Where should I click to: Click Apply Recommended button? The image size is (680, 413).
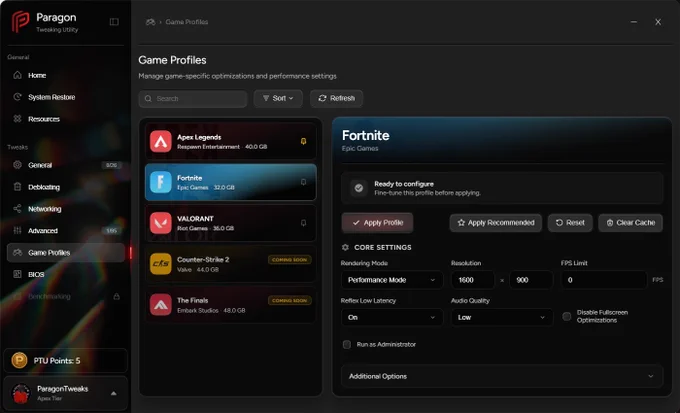point(496,223)
